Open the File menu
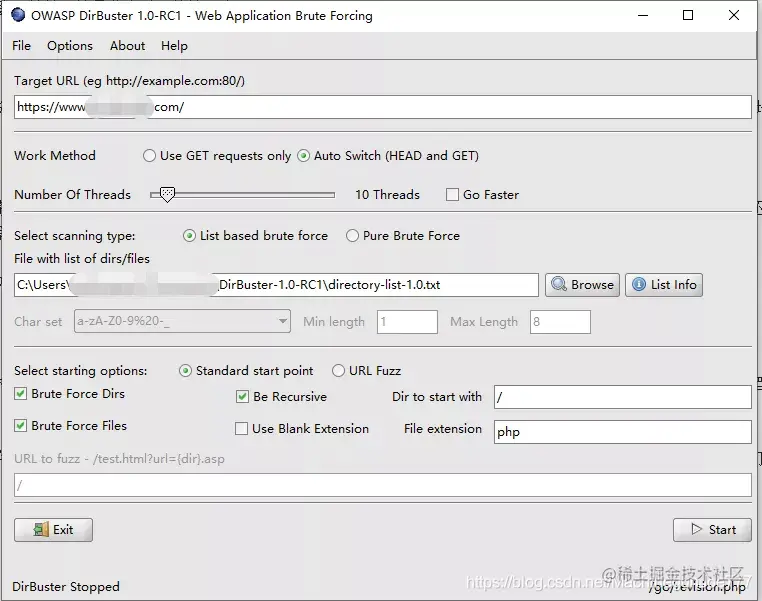 21,46
